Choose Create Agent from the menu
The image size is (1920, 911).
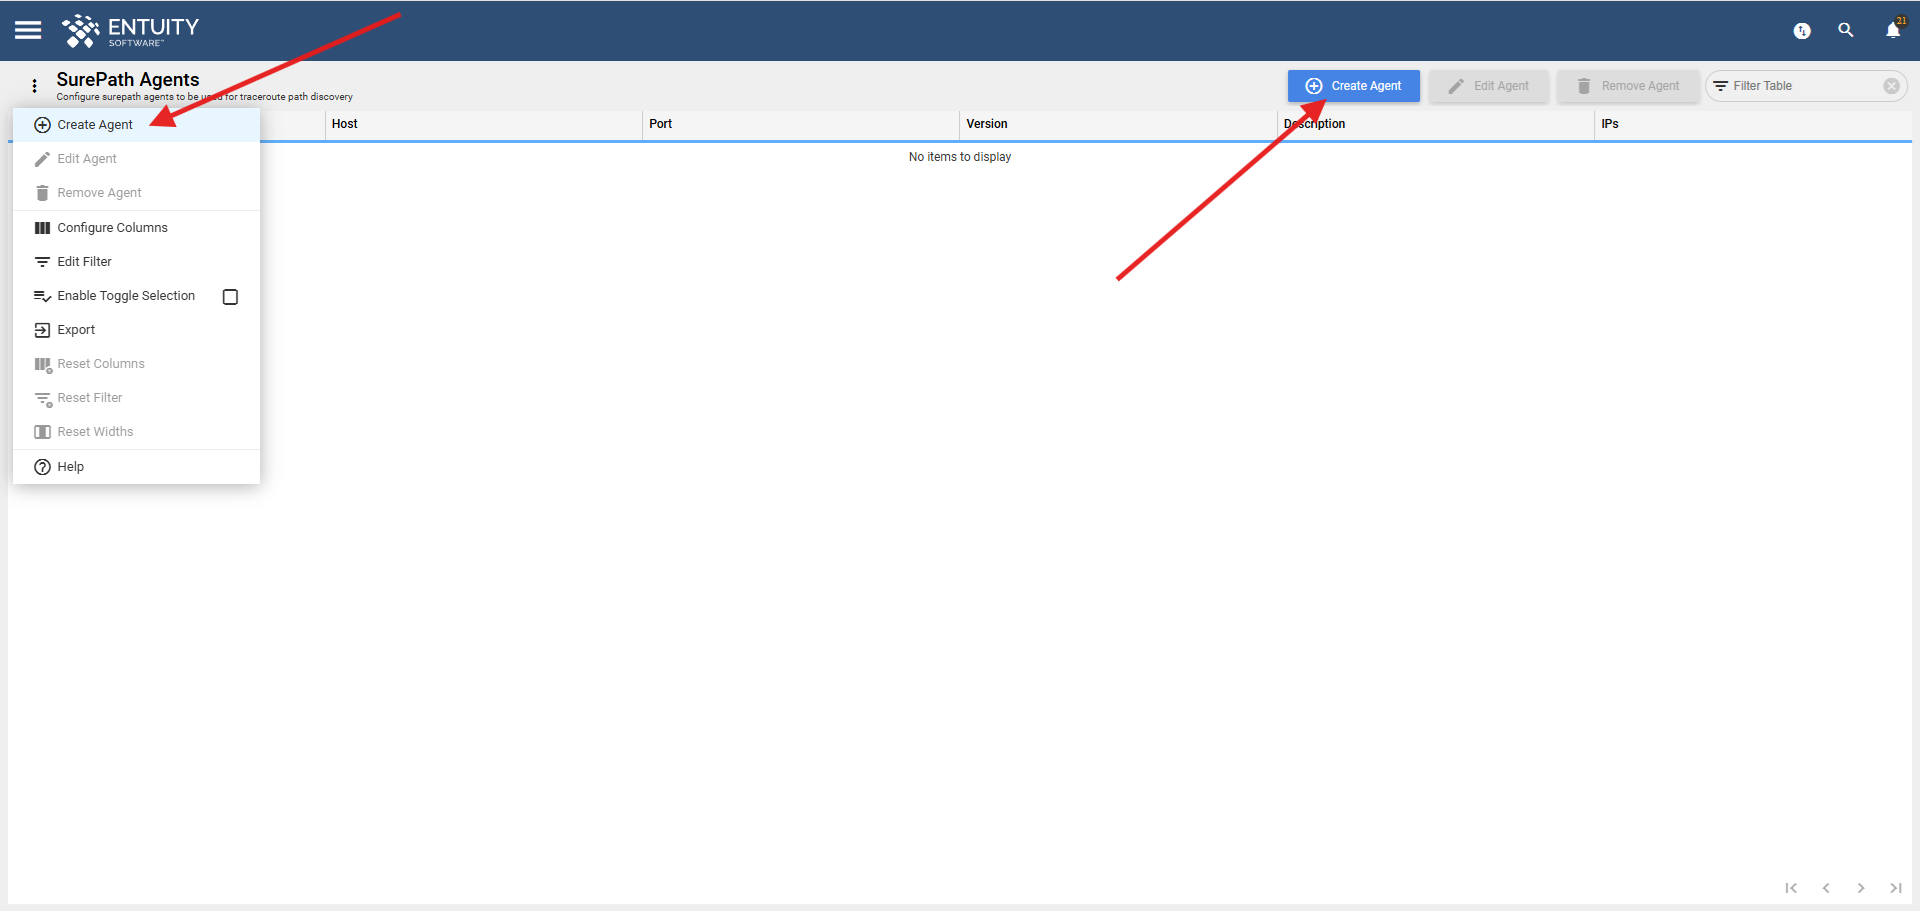[136, 125]
